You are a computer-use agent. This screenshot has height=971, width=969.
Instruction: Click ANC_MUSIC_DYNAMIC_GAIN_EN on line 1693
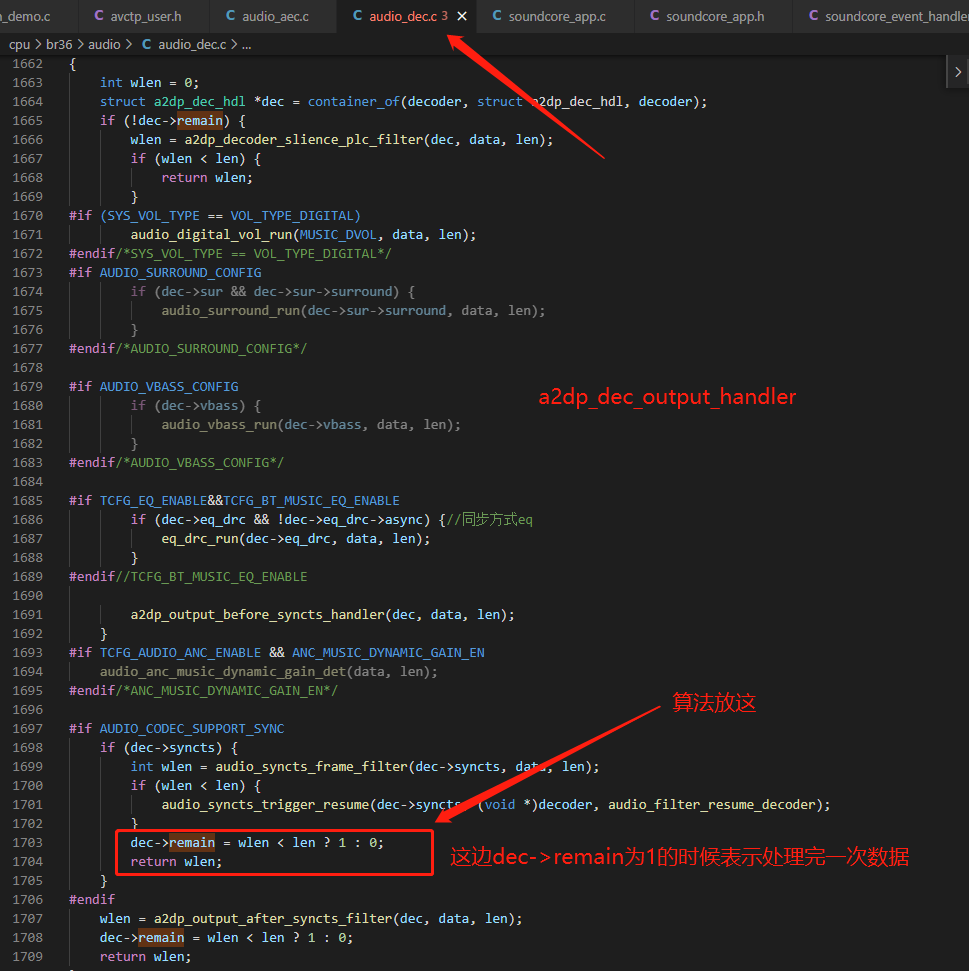pos(388,653)
